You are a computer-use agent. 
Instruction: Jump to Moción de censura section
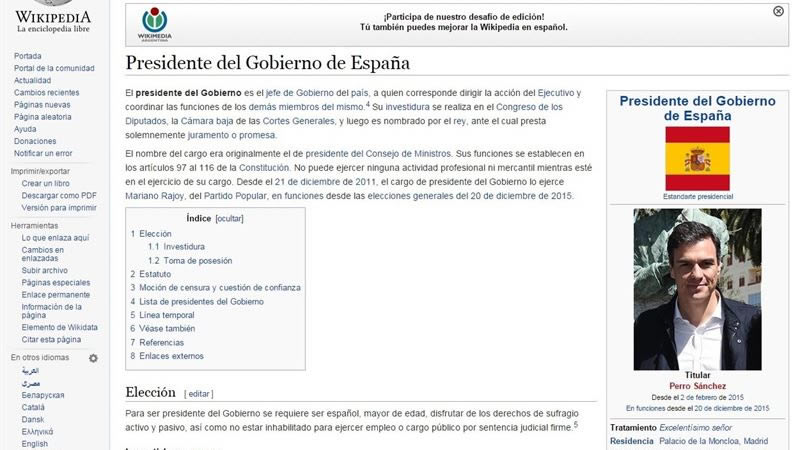[215, 288]
